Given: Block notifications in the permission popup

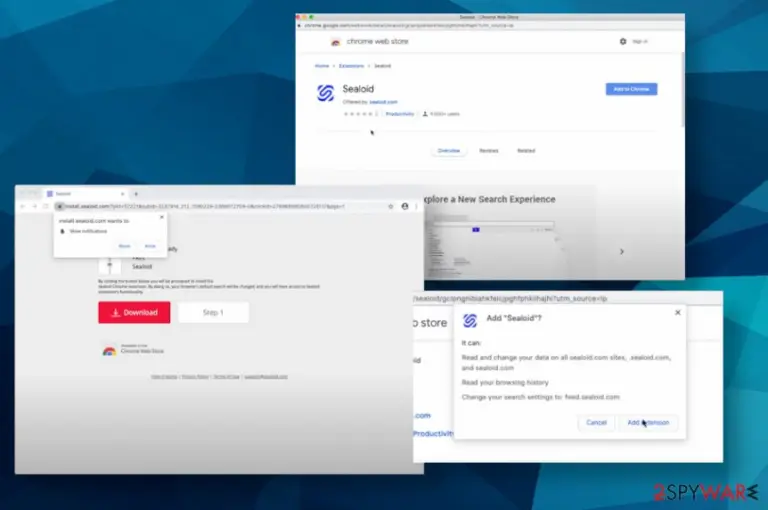Looking at the screenshot, I should point(124,246).
